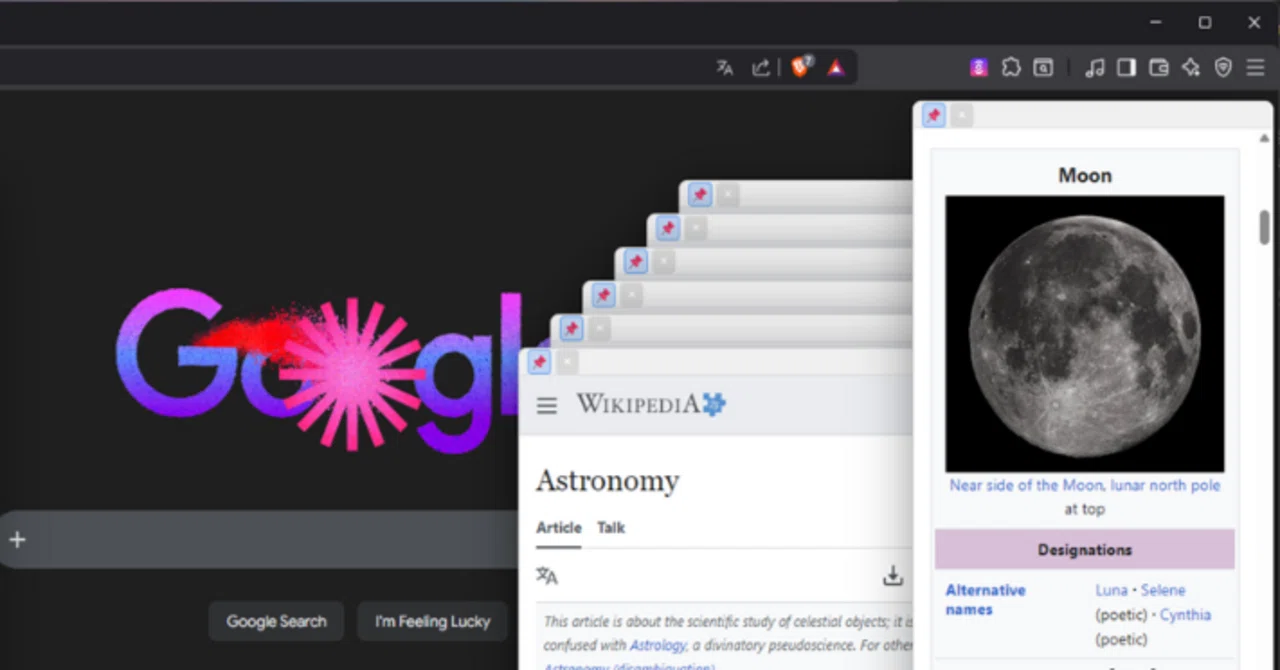
Task: Open the Brave Wallet icon
Action: pos(1159,68)
